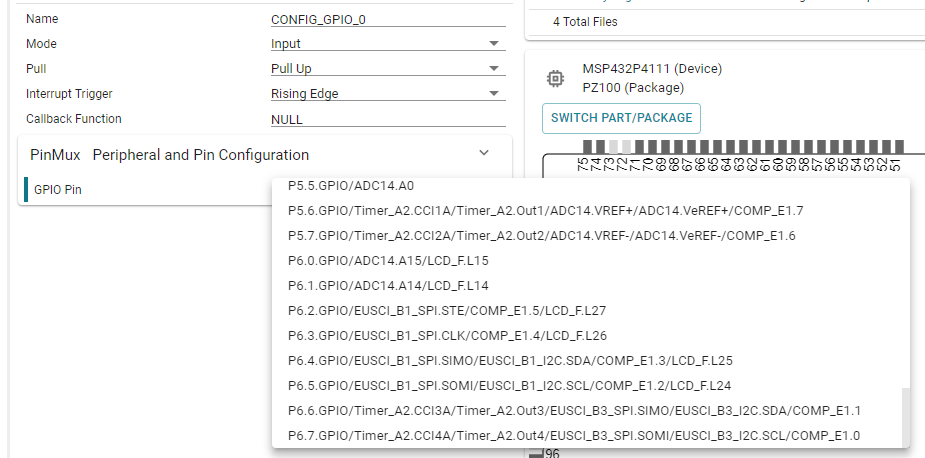Click the Name field containing CONFIG_GPIO_0
925x458 pixels.
point(387,19)
